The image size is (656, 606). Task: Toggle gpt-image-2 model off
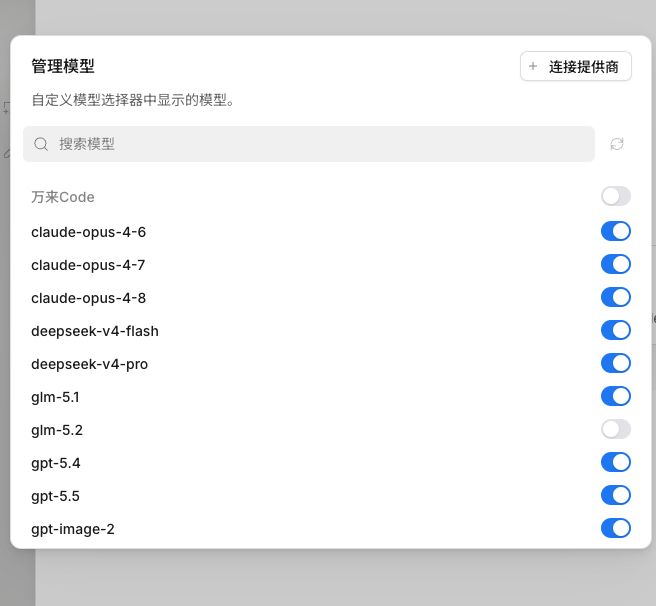pos(616,528)
